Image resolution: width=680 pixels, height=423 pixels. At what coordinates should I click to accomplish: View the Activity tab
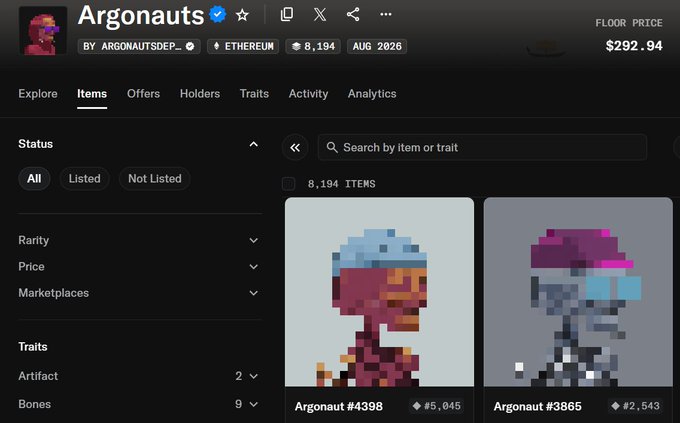(x=308, y=94)
